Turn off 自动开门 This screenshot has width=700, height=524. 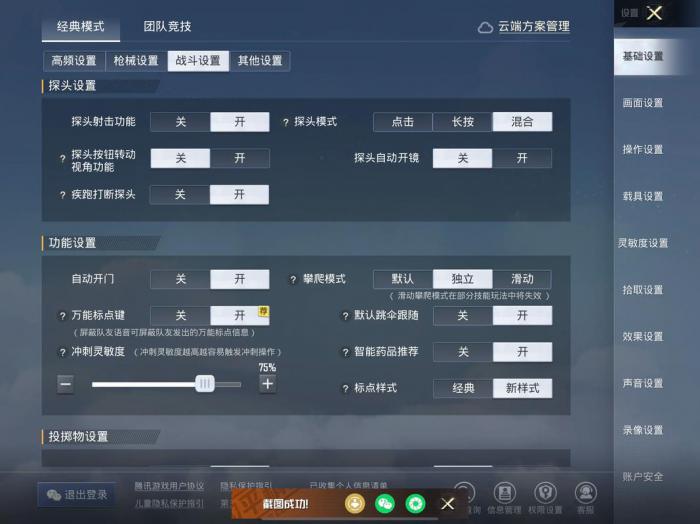(x=180, y=279)
